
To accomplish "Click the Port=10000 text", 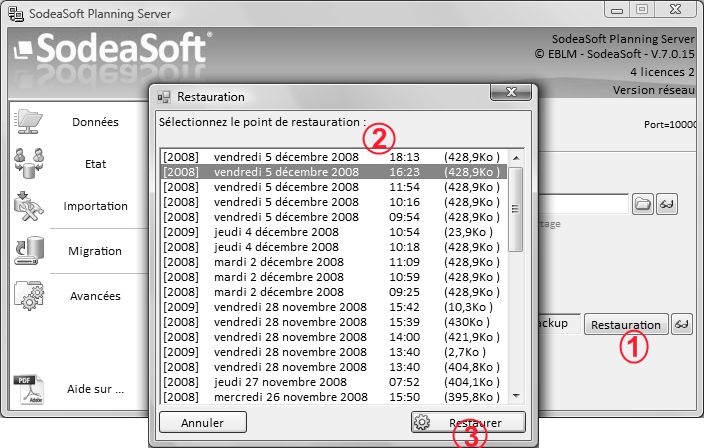I will point(670,125).
